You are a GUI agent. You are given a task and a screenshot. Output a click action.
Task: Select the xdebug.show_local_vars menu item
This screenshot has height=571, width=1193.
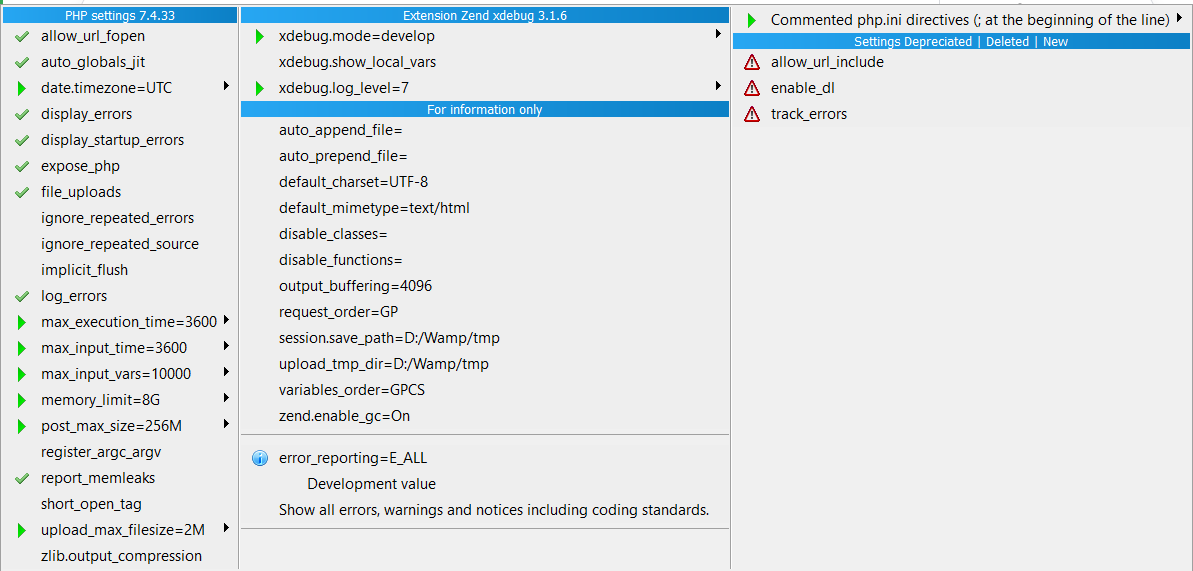tap(358, 62)
